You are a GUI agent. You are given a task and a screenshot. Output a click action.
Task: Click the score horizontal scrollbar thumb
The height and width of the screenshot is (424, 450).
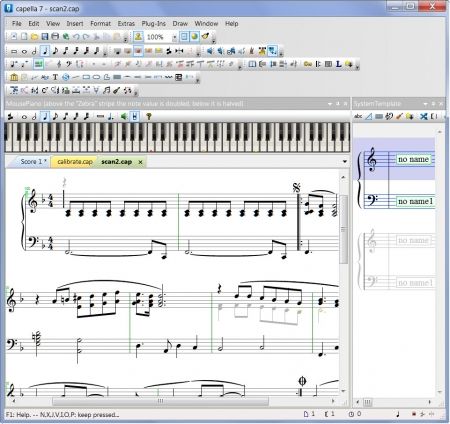point(161,401)
